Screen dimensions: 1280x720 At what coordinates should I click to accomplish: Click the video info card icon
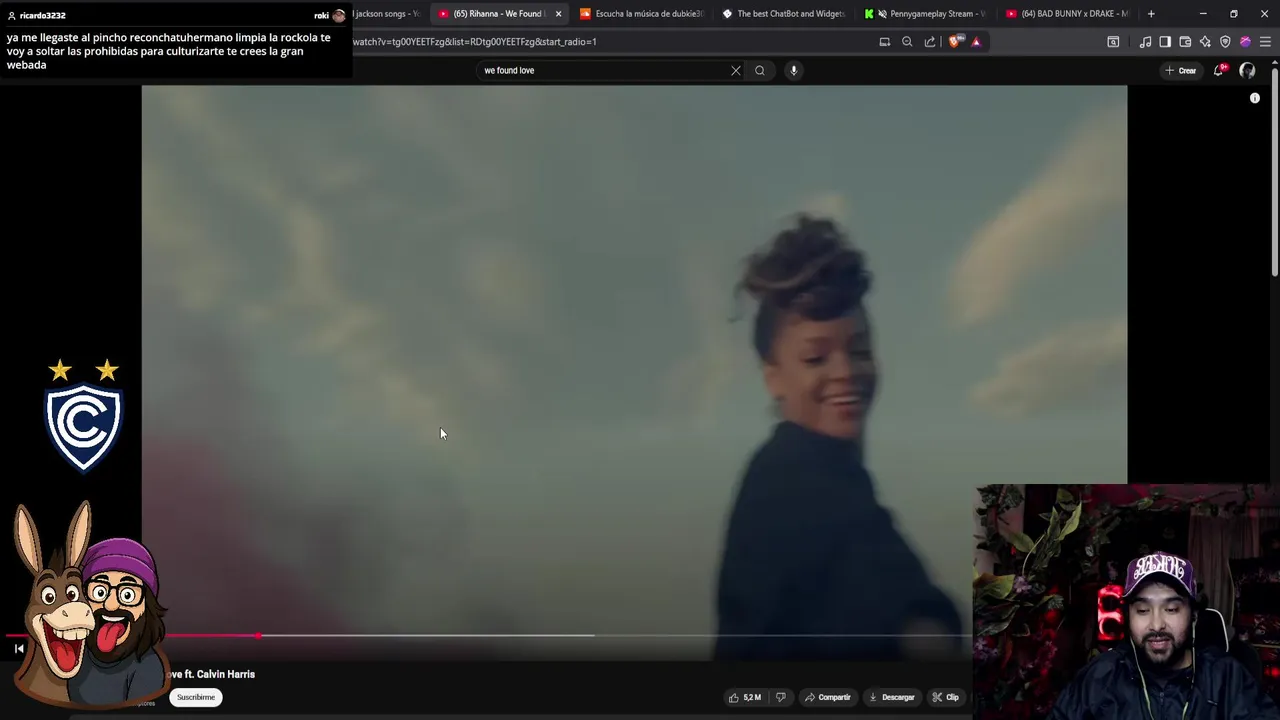(x=1255, y=98)
